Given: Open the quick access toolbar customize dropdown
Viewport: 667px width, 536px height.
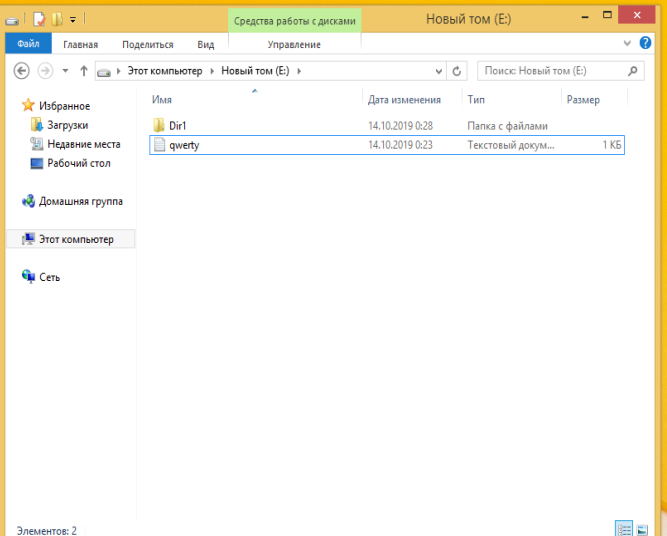Looking at the screenshot, I should (x=73, y=19).
